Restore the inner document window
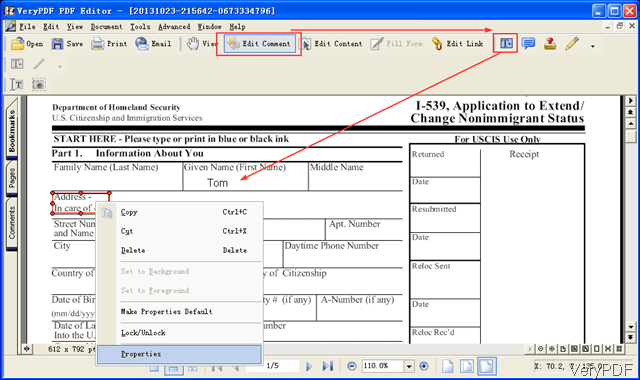 [x=620, y=27]
